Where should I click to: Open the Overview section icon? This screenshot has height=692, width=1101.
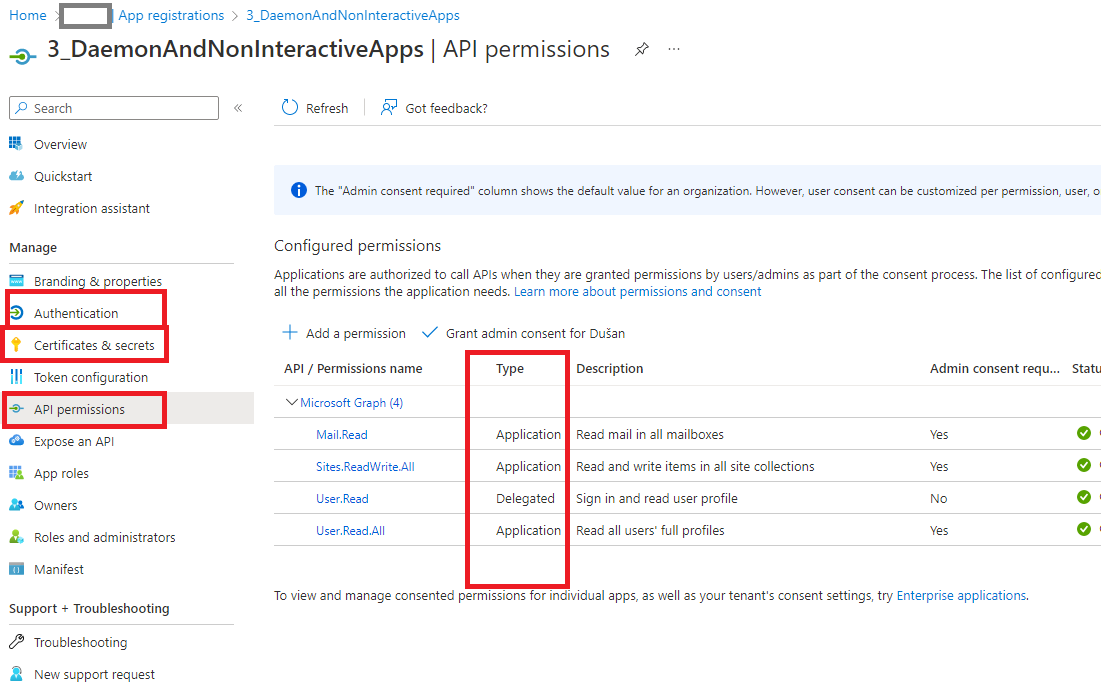pos(15,143)
